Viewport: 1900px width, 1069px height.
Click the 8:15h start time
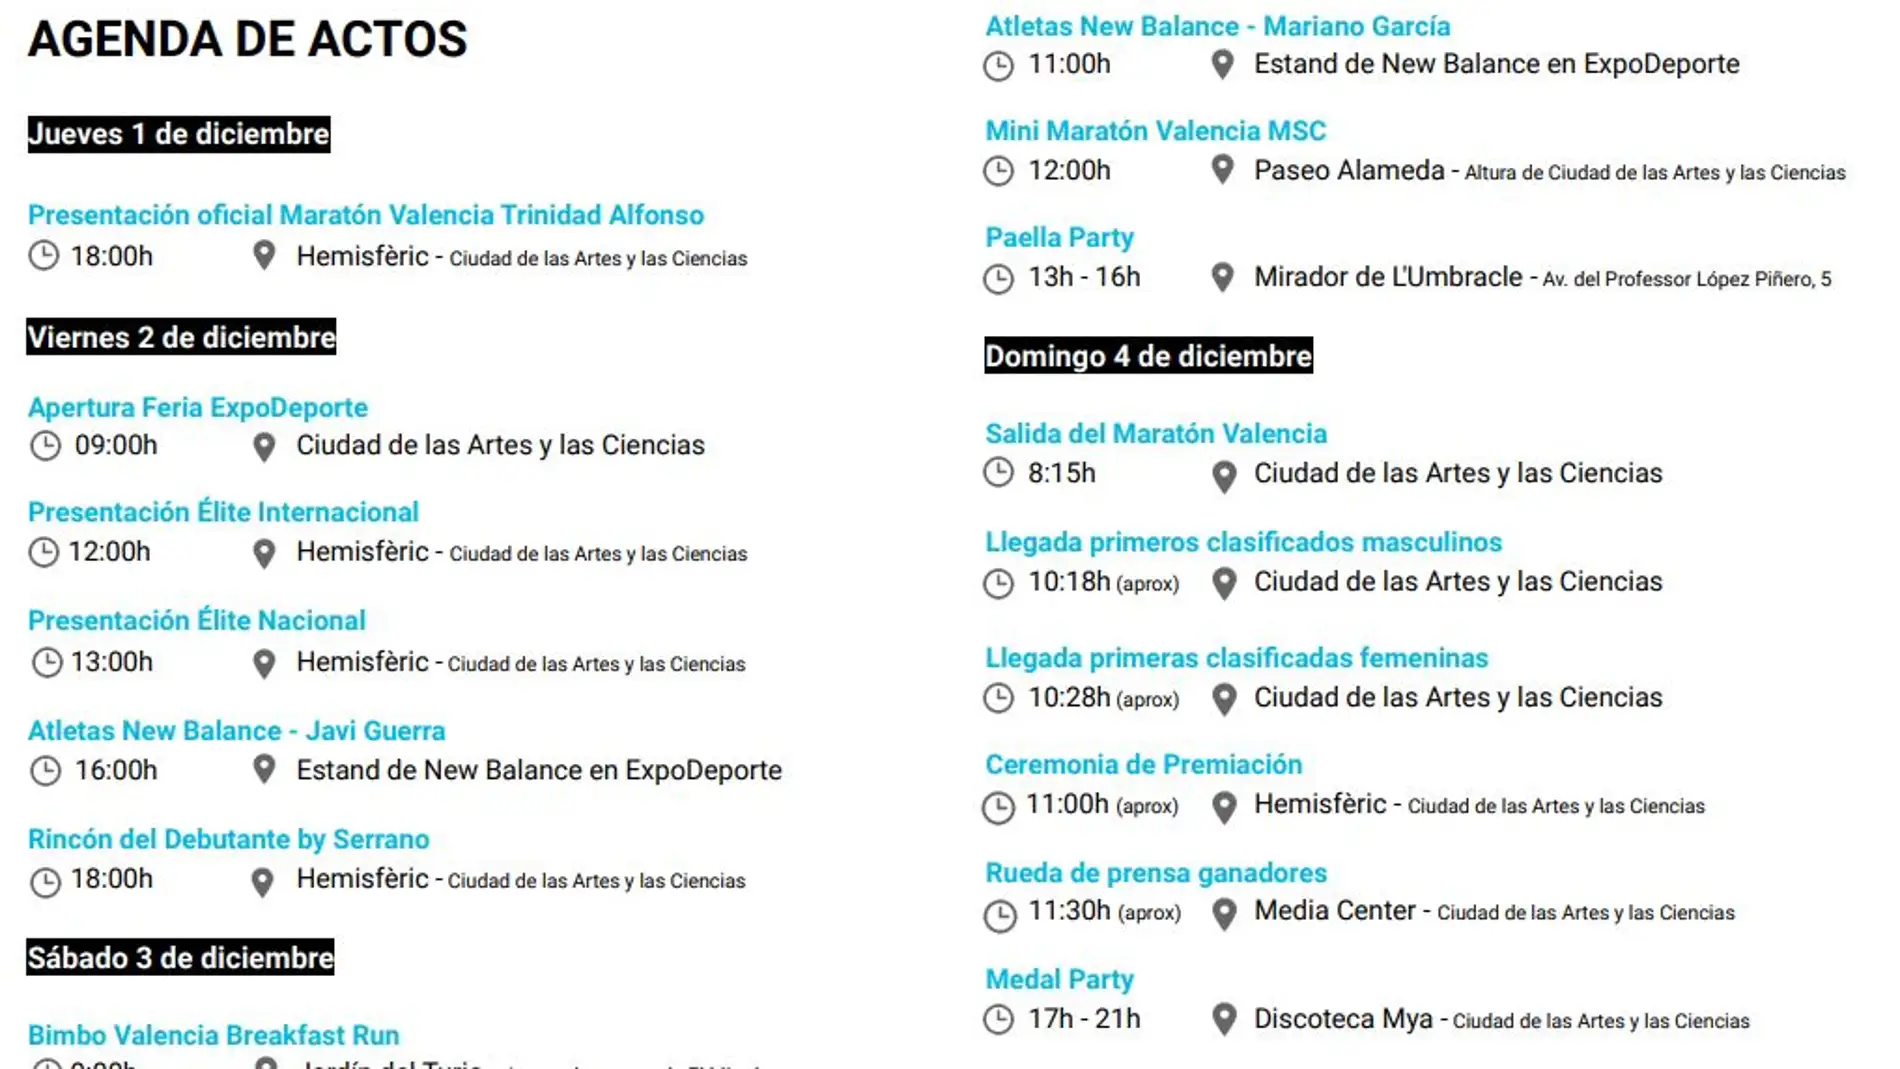1062,473
